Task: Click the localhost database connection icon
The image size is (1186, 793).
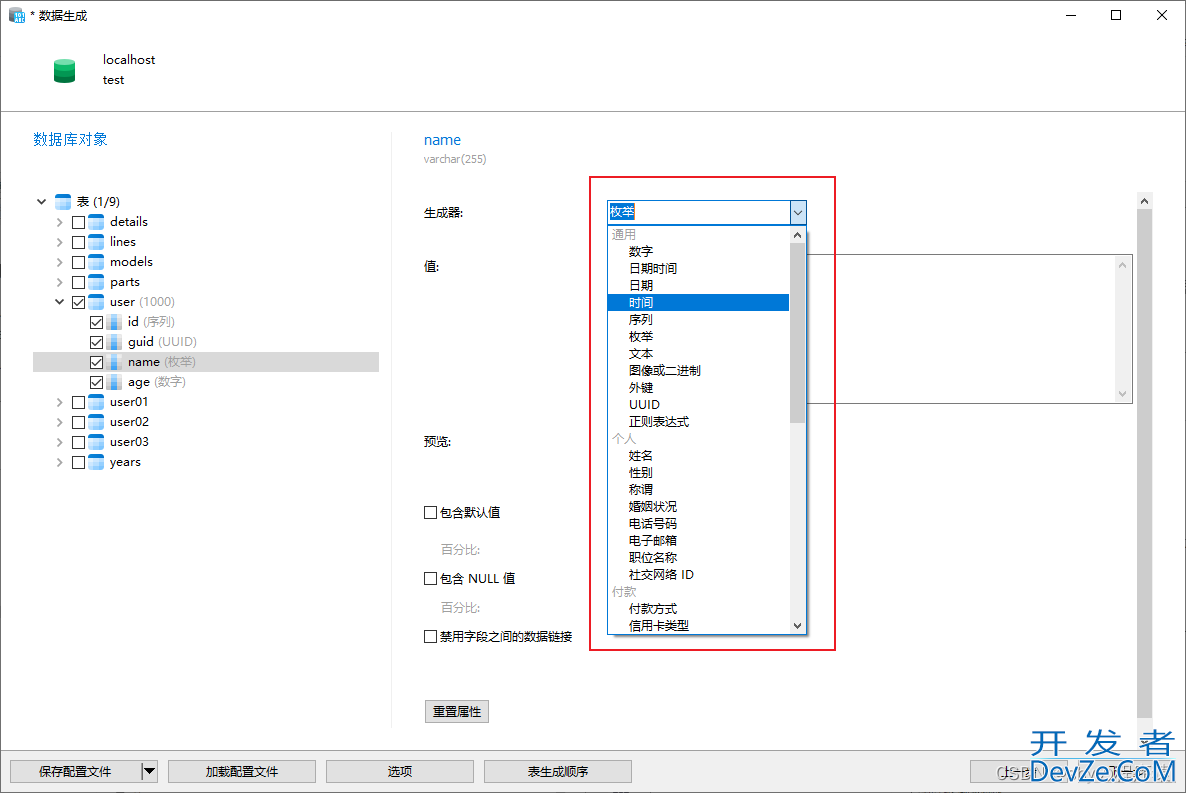Action: click(64, 70)
